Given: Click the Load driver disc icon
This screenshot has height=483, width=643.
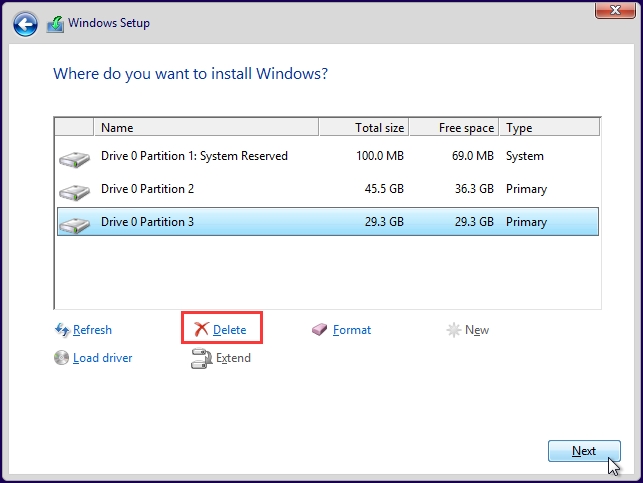Looking at the screenshot, I should [x=62, y=358].
